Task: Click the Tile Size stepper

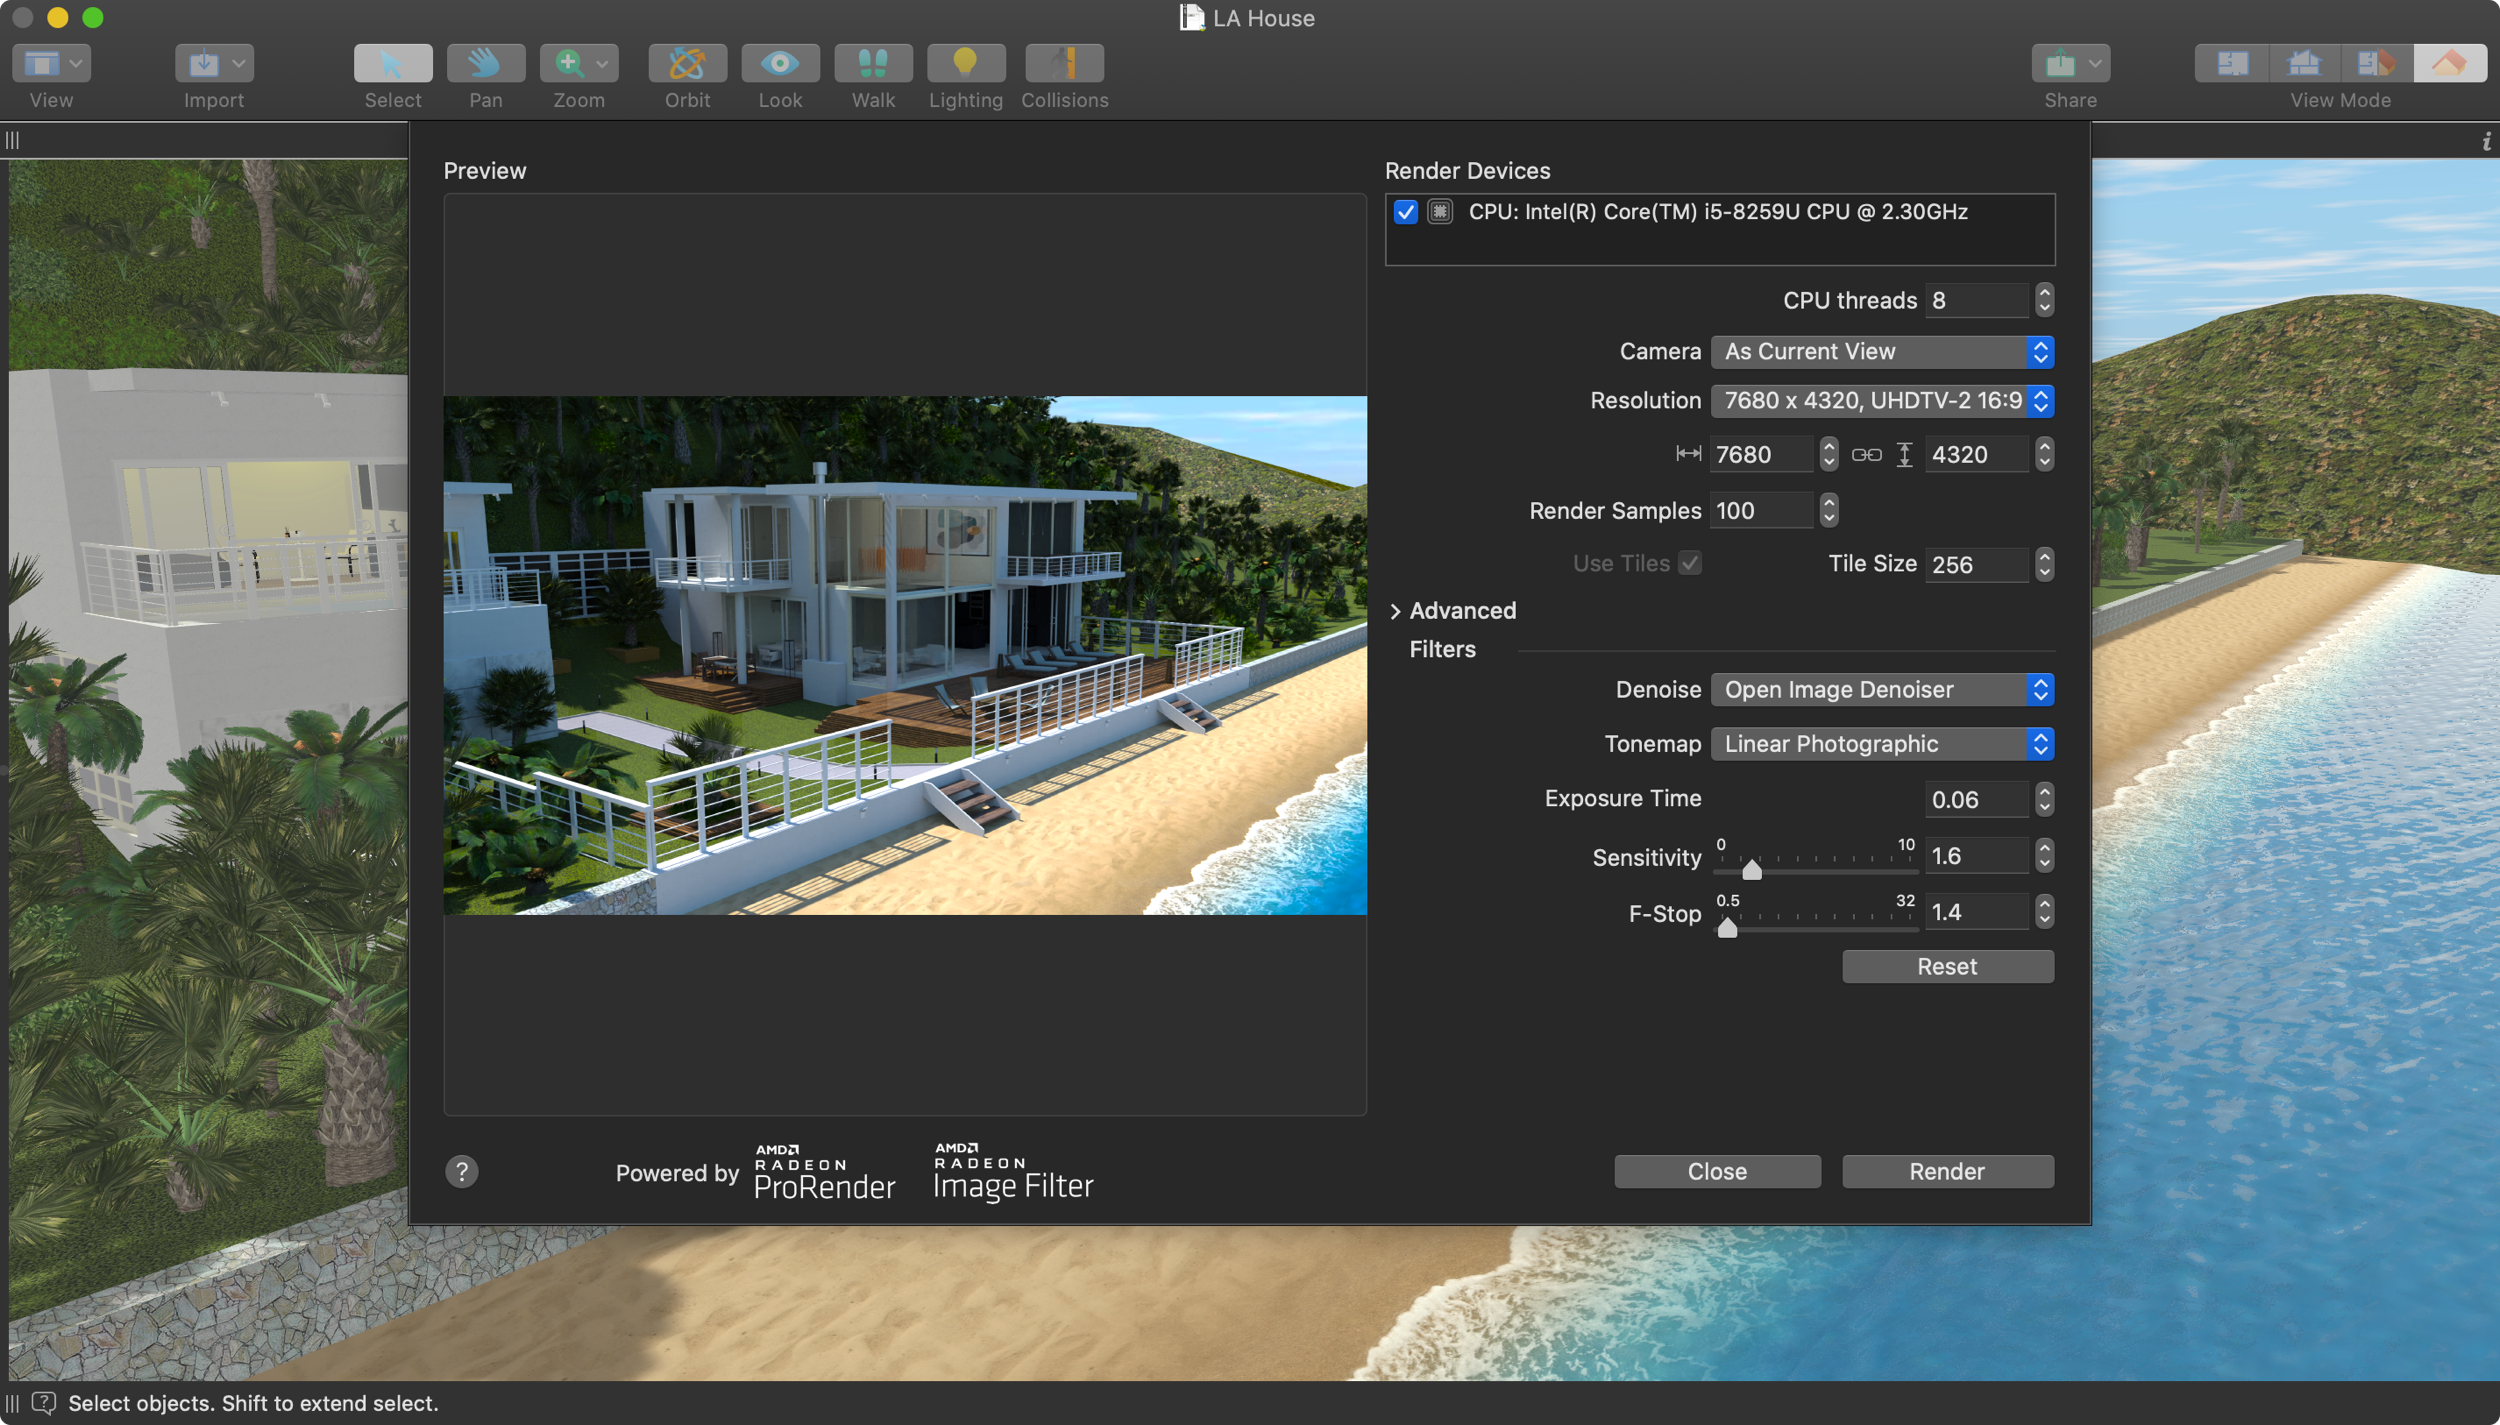Action: click(x=2044, y=565)
